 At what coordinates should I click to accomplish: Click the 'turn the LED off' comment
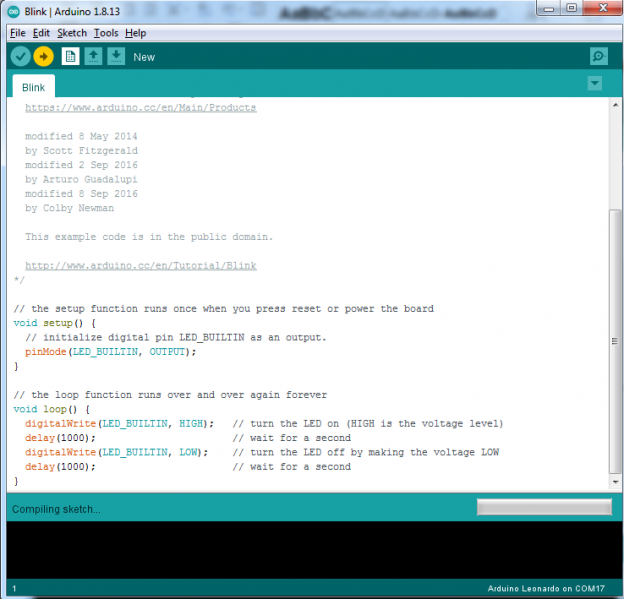[366, 453]
